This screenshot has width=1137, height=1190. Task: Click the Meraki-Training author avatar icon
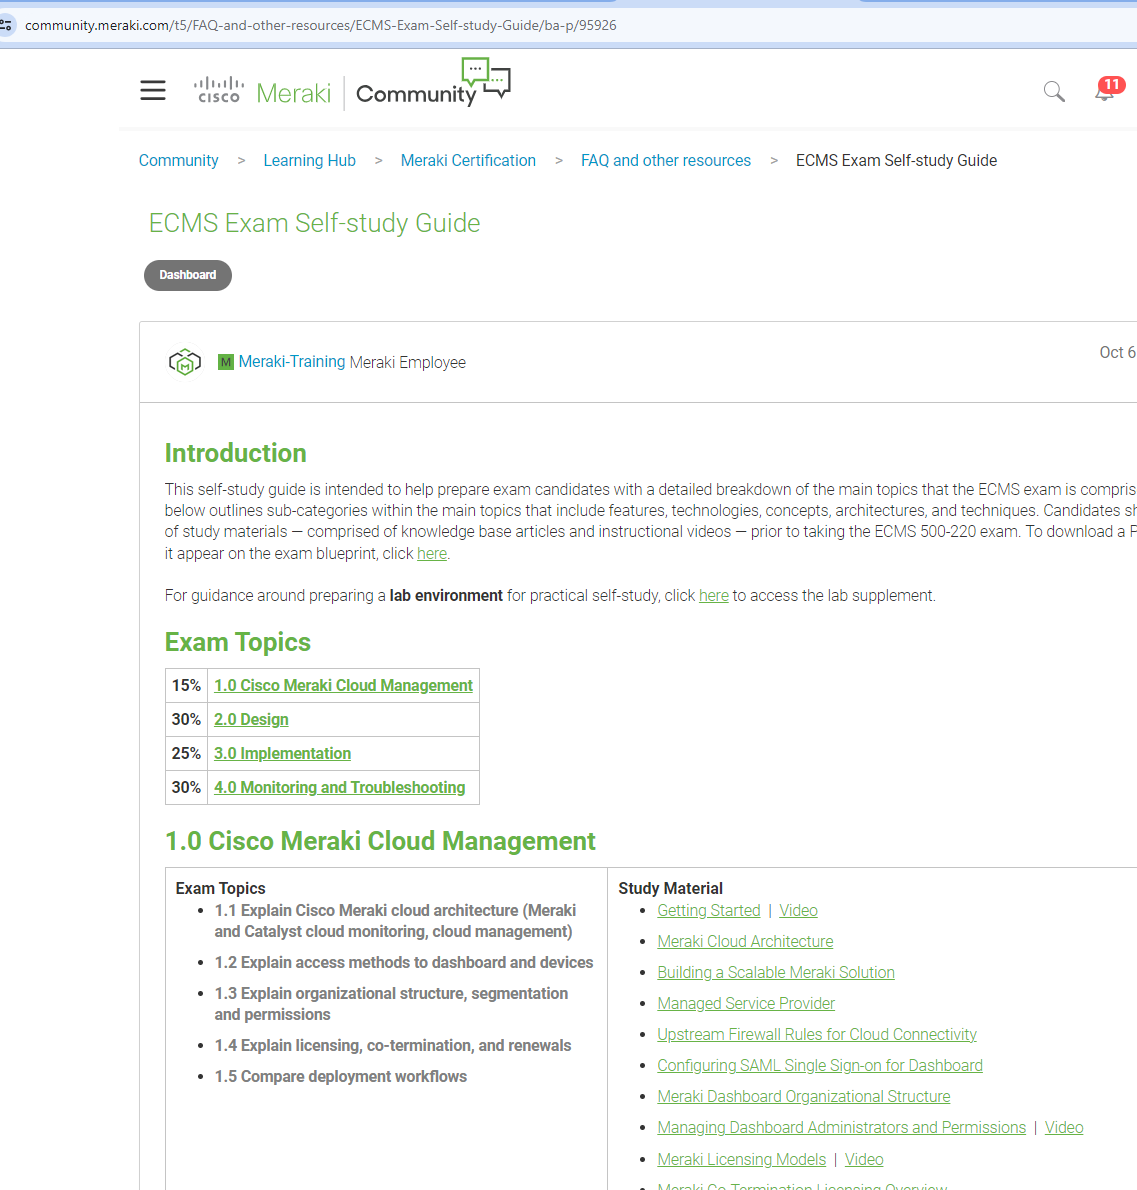click(x=185, y=362)
